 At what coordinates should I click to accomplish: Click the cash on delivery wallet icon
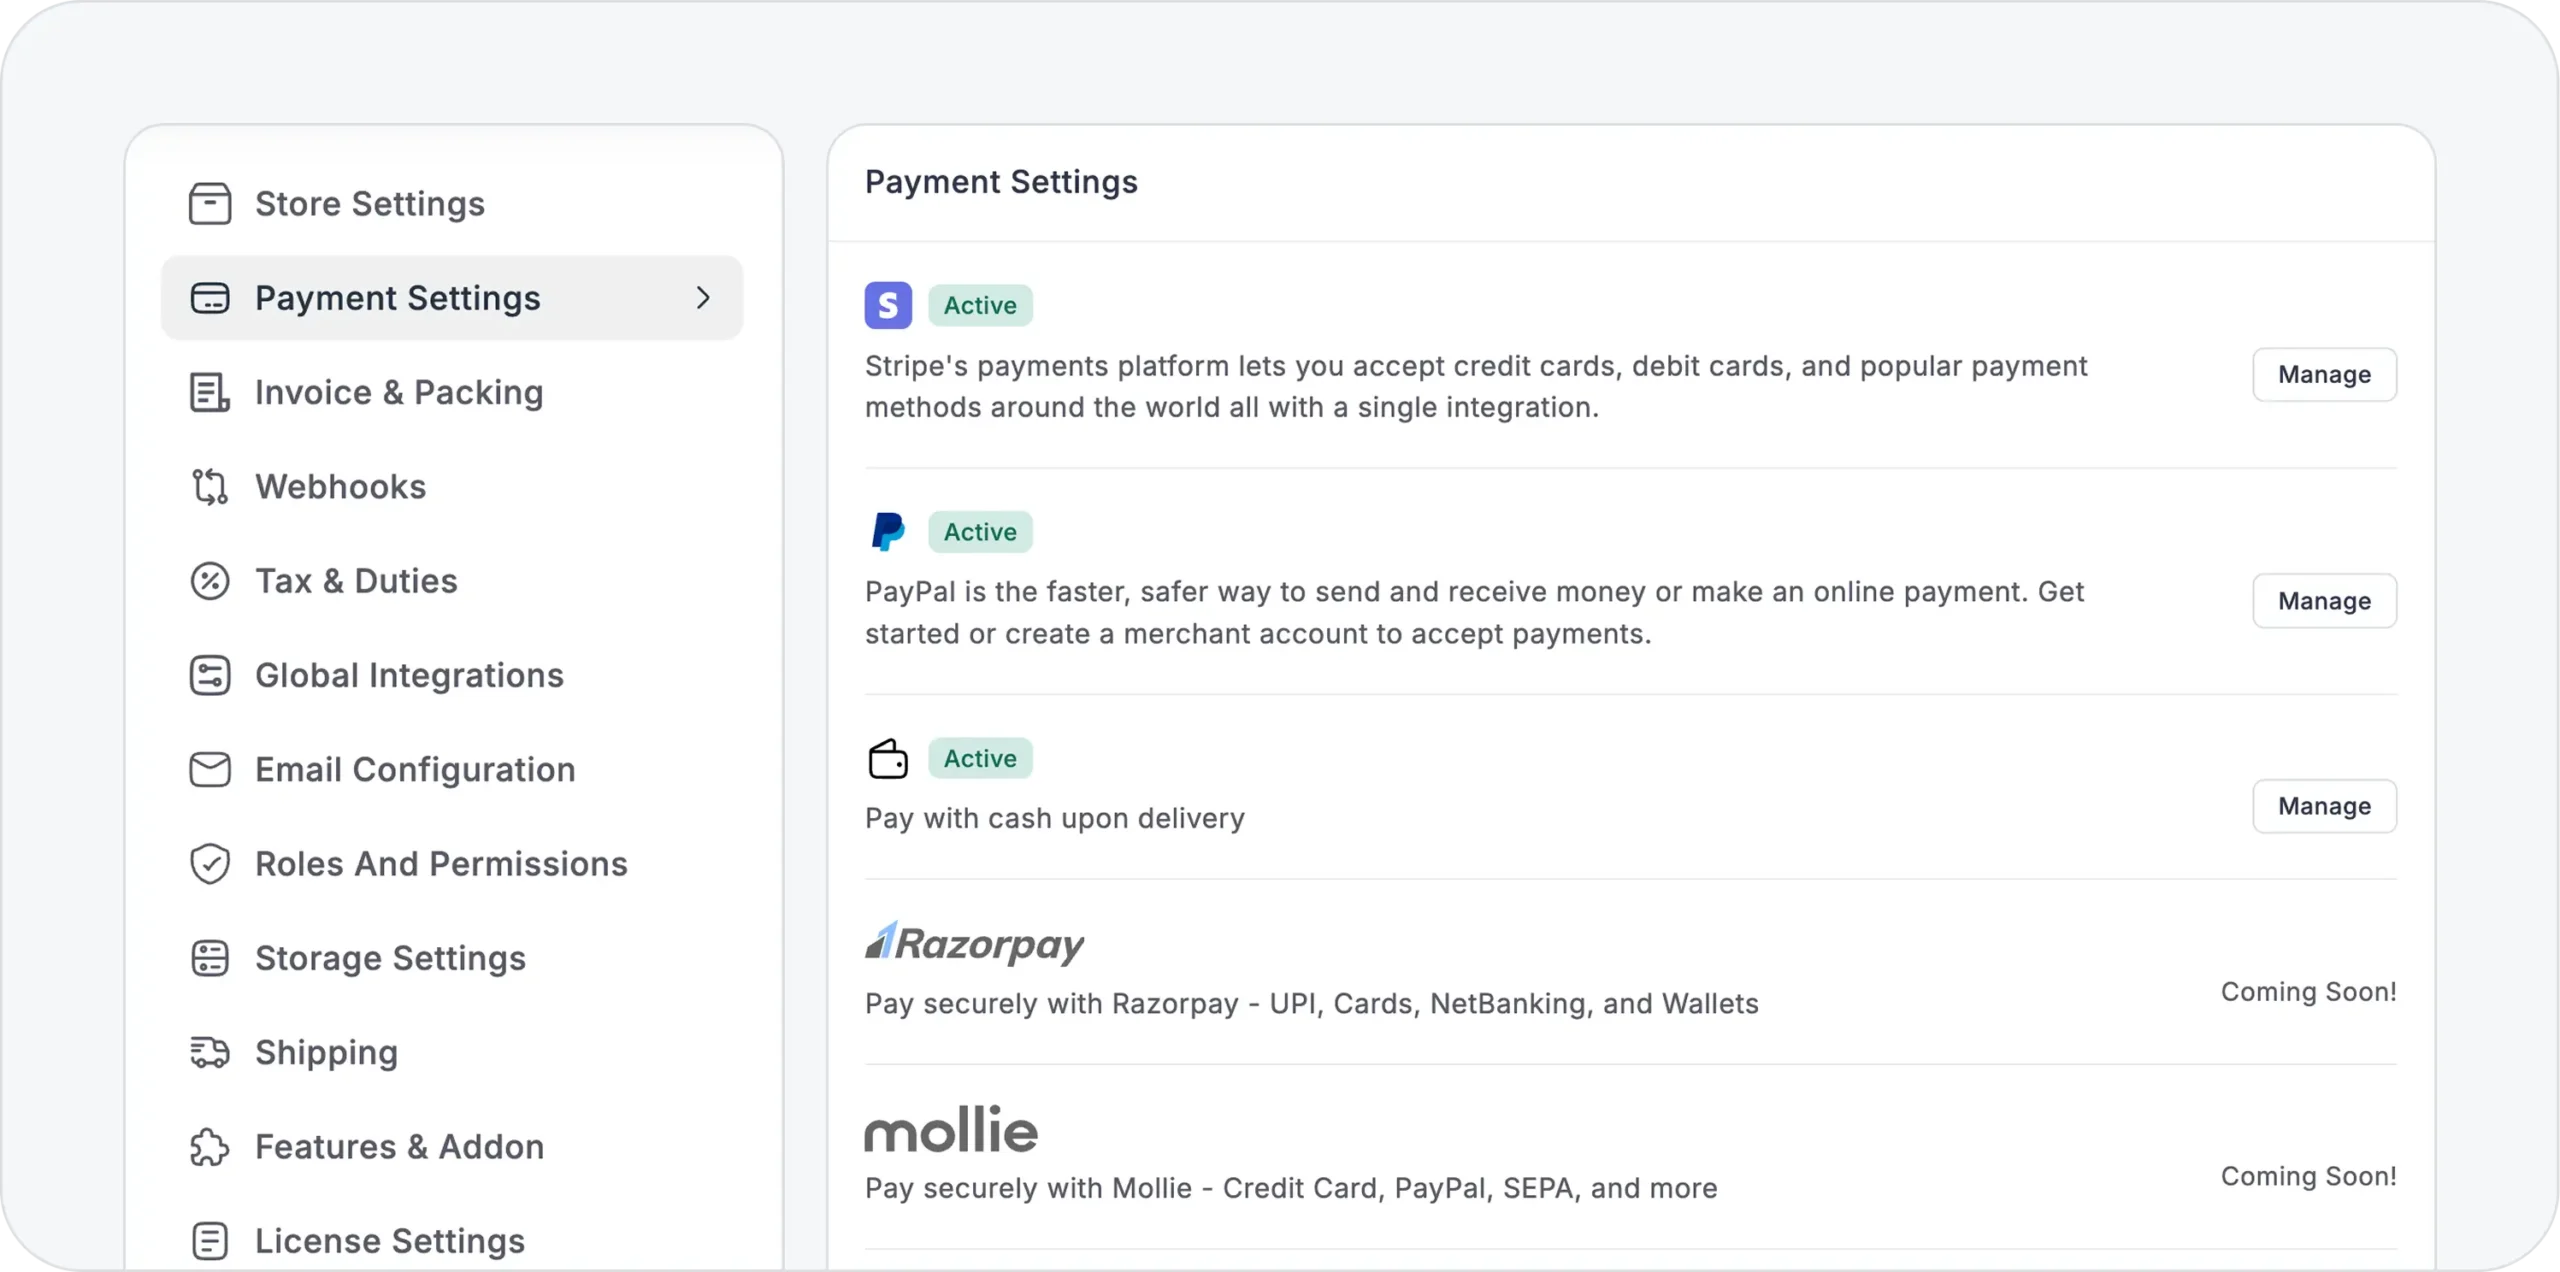(x=888, y=759)
